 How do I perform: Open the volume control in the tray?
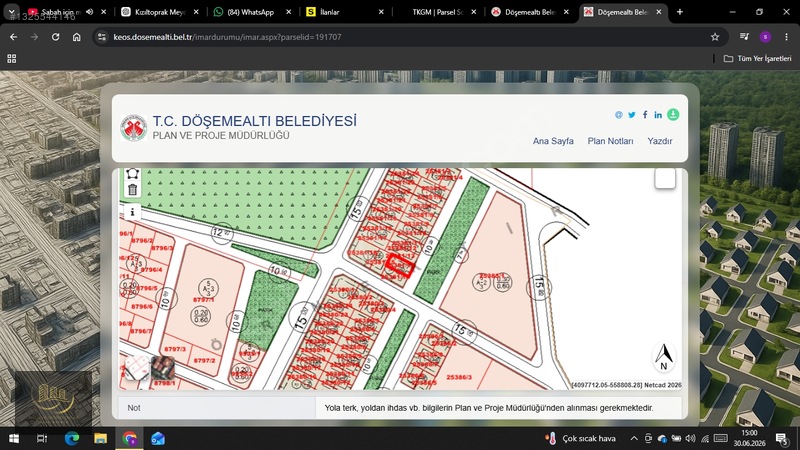click(690, 438)
